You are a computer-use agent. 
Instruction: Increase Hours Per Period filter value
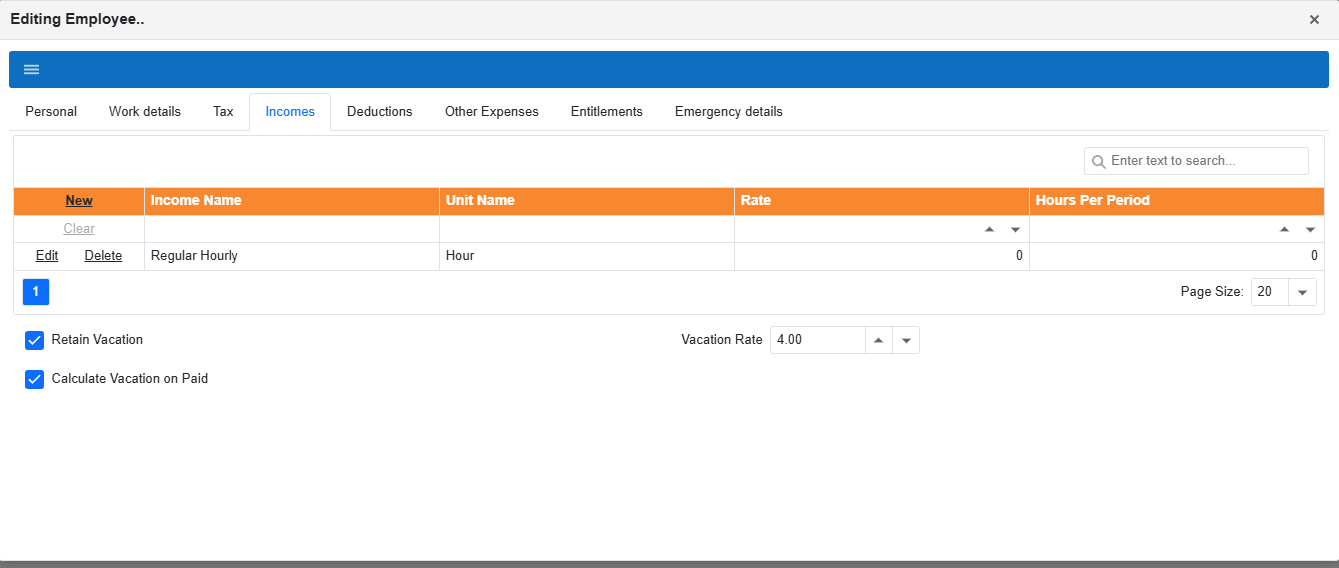point(1285,229)
